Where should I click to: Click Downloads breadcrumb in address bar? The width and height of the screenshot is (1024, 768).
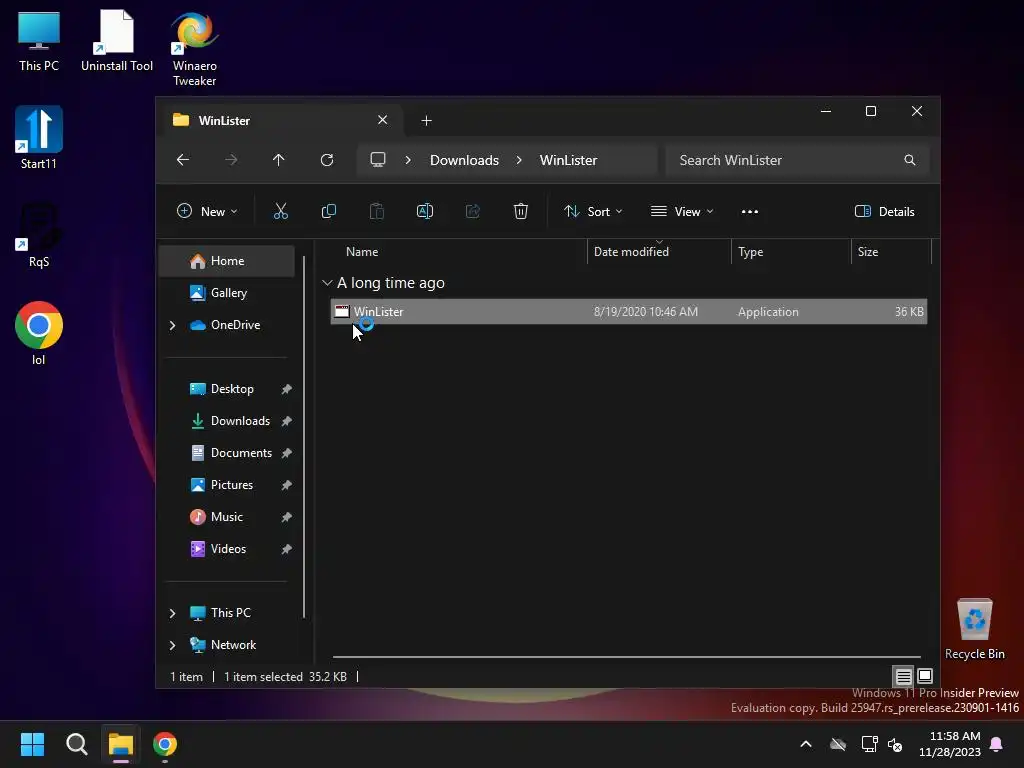464,160
